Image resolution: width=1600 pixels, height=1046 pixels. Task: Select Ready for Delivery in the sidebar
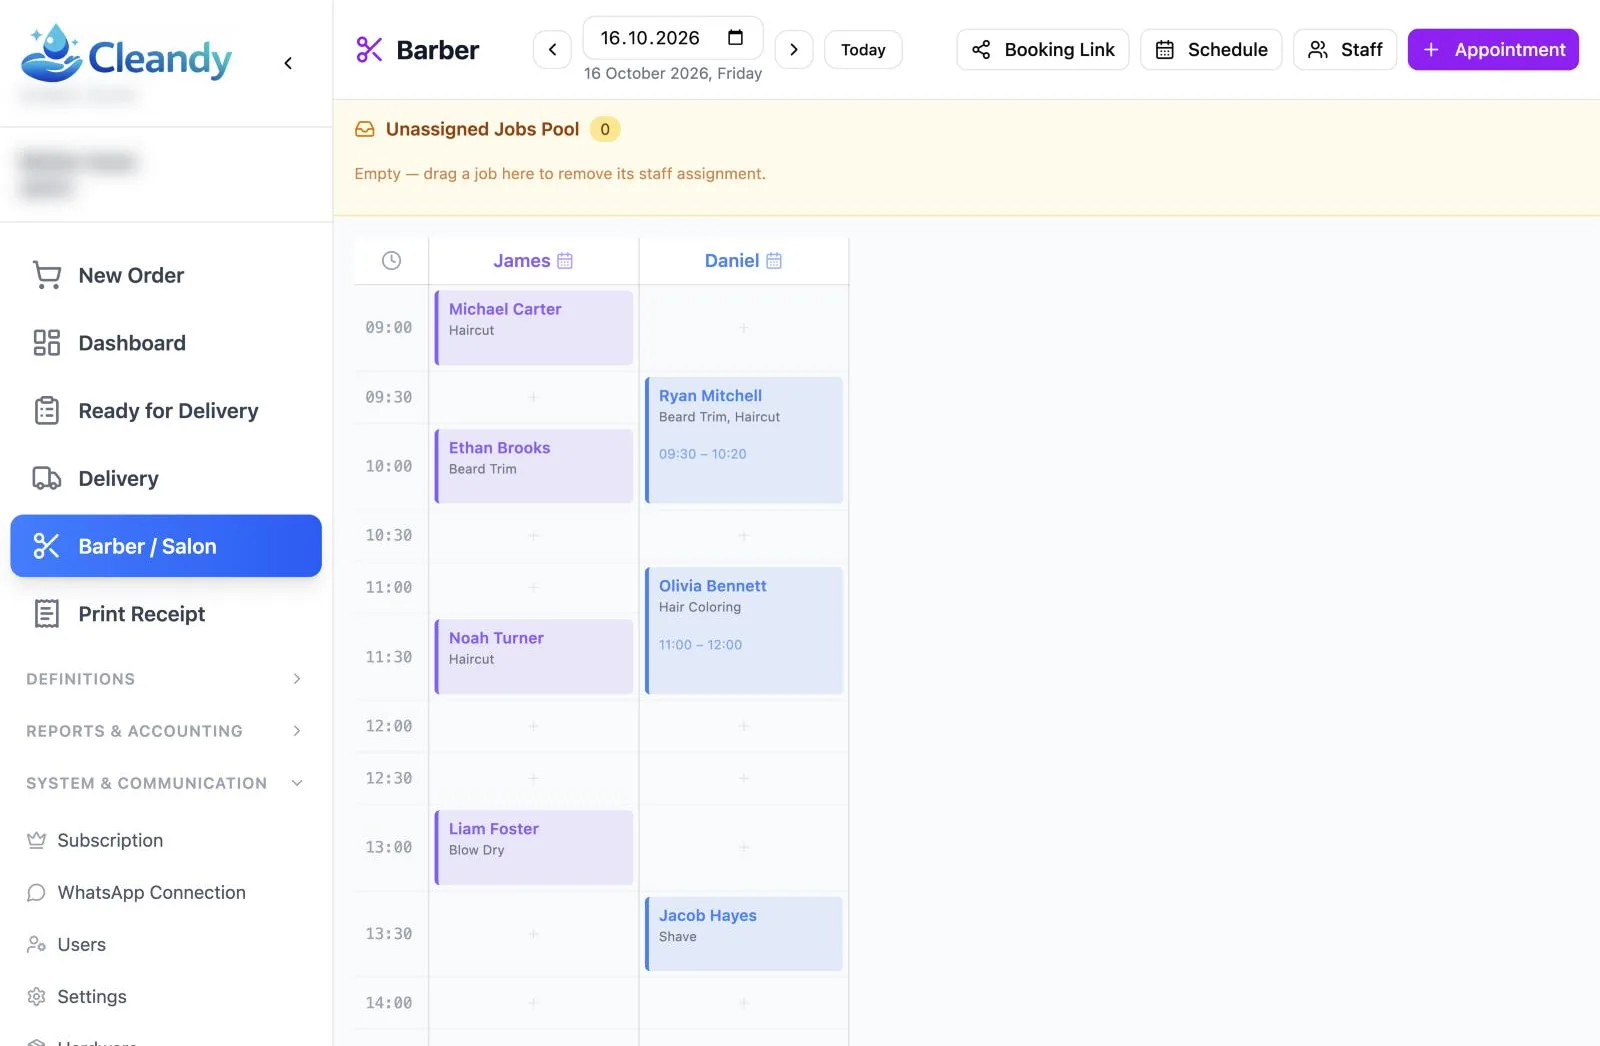coord(166,411)
